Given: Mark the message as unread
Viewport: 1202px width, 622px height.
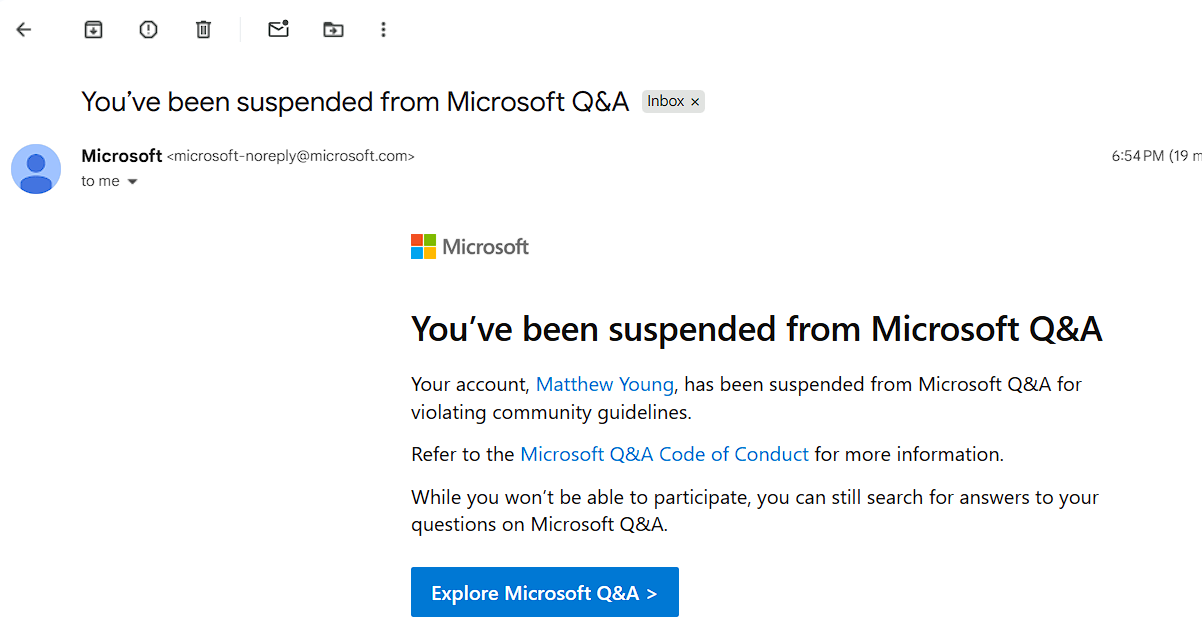Looking at the screenshot, I should (278, 30).
